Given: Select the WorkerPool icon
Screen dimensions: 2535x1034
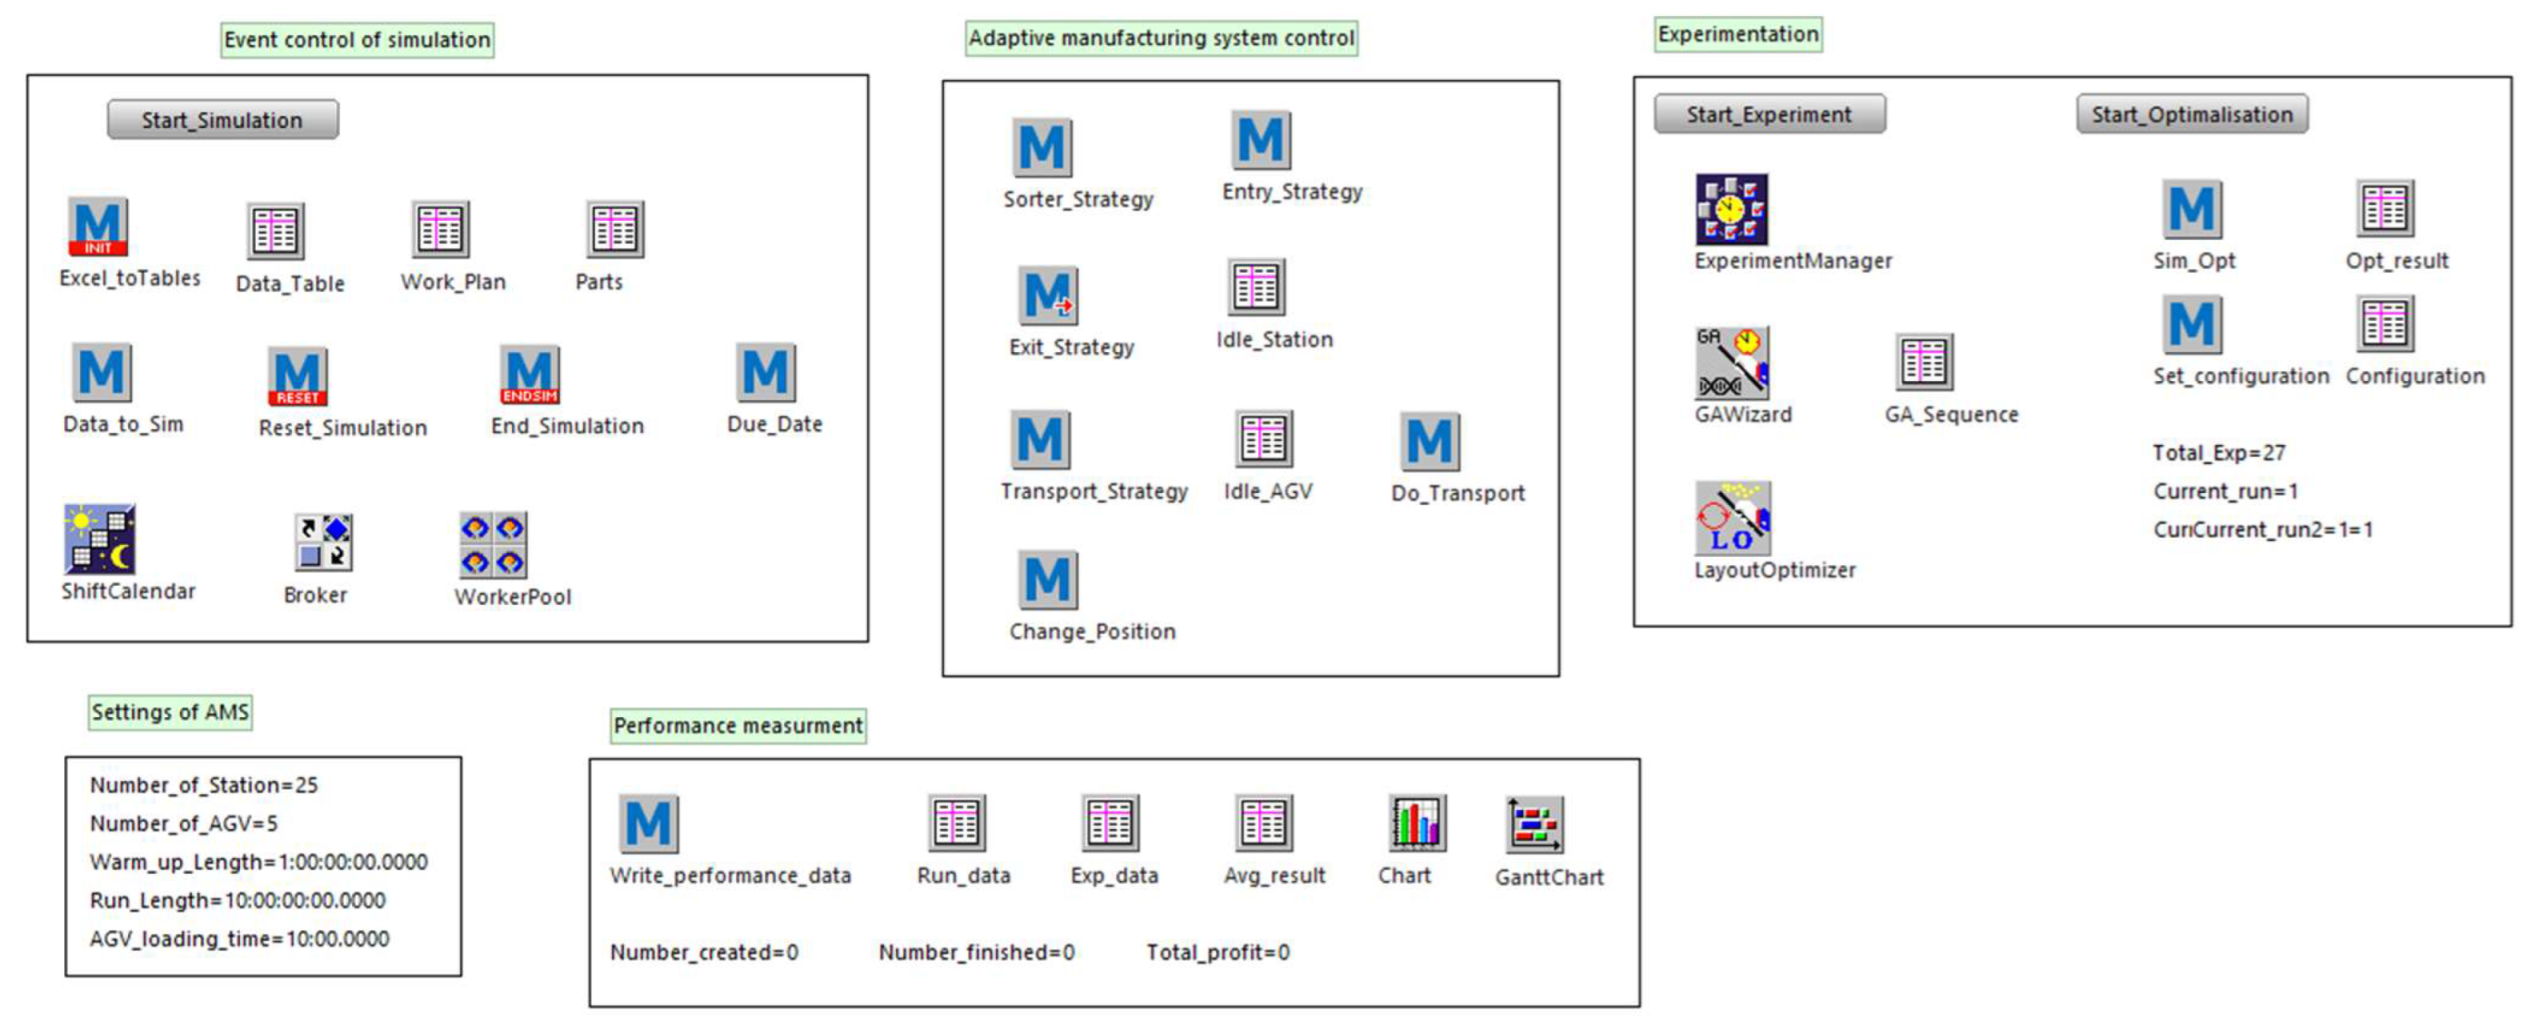Looking at the screenshot, I should (x=493, y=545).
